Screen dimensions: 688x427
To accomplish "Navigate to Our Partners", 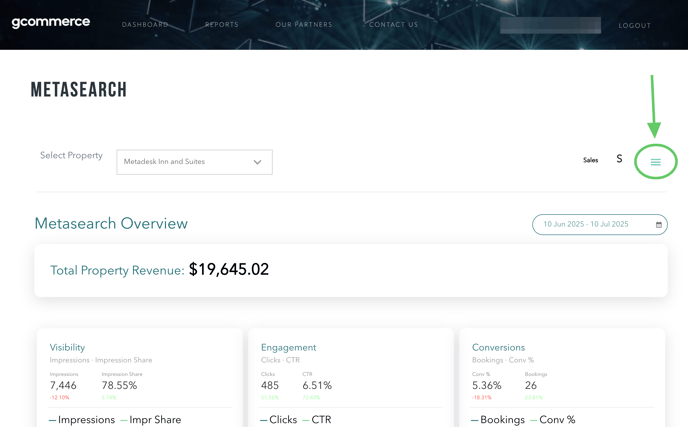I will coord(304,25).
